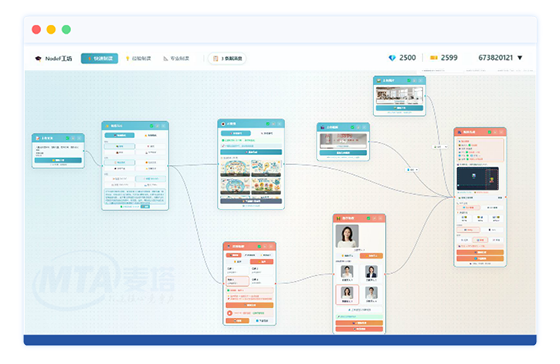Click the dark download button below image grid

(251, 201)
